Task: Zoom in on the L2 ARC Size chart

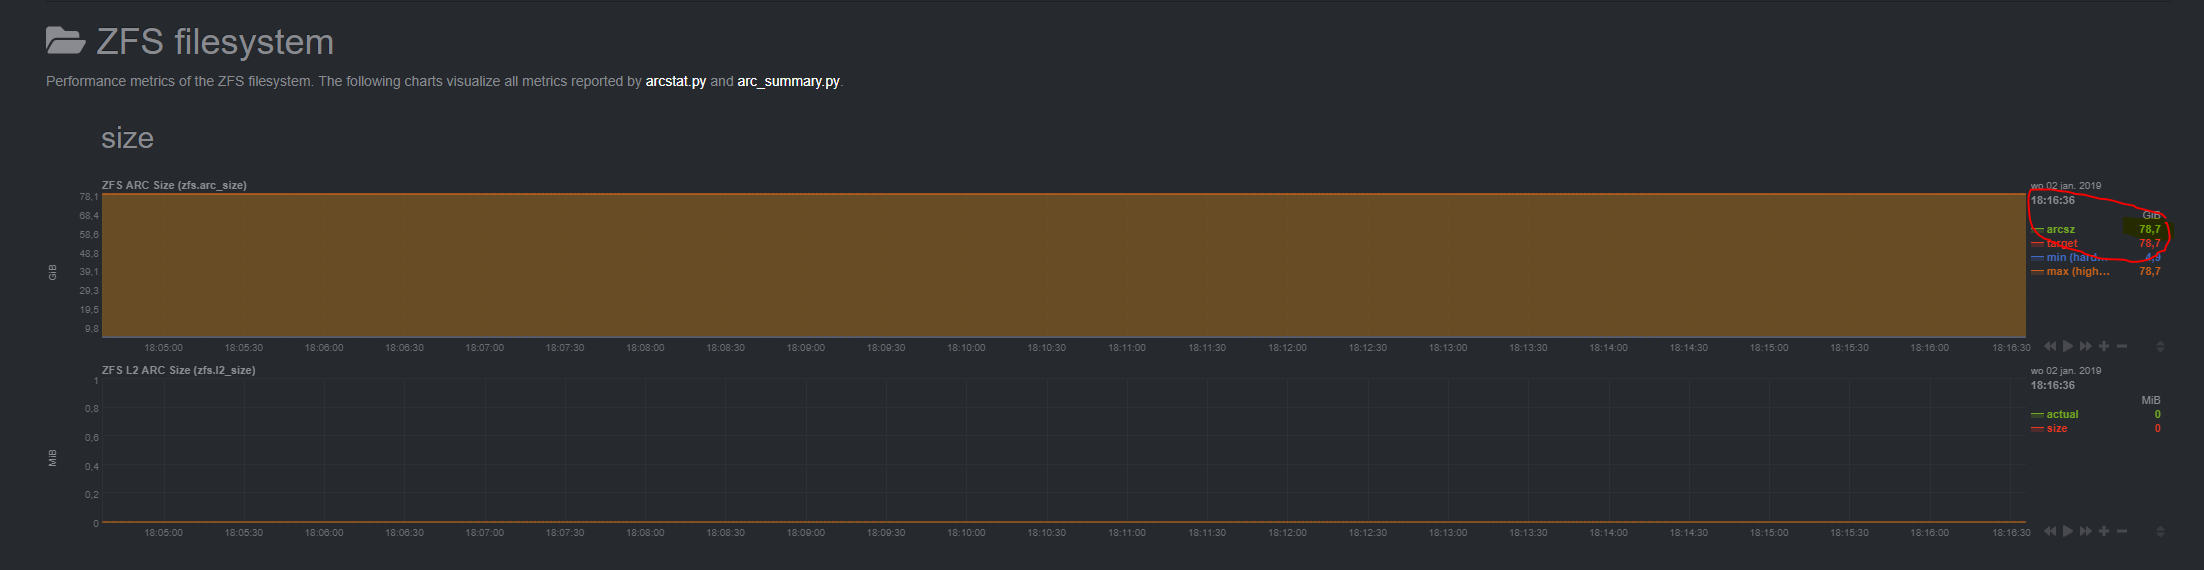Action: (2104, 531)
